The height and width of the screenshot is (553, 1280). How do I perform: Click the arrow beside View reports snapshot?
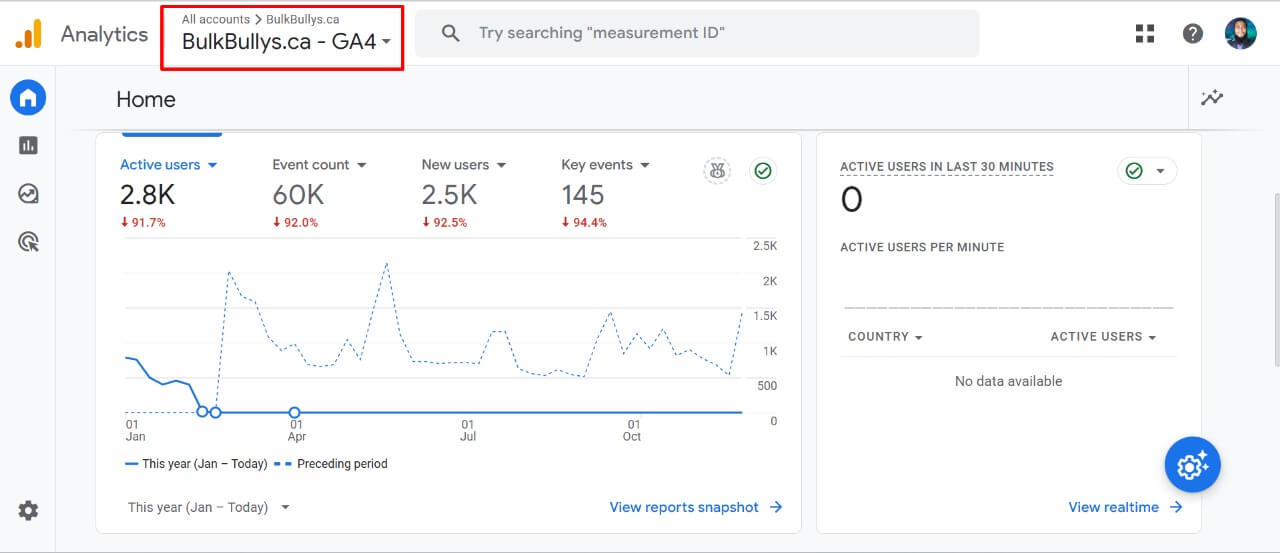point(776,507)
